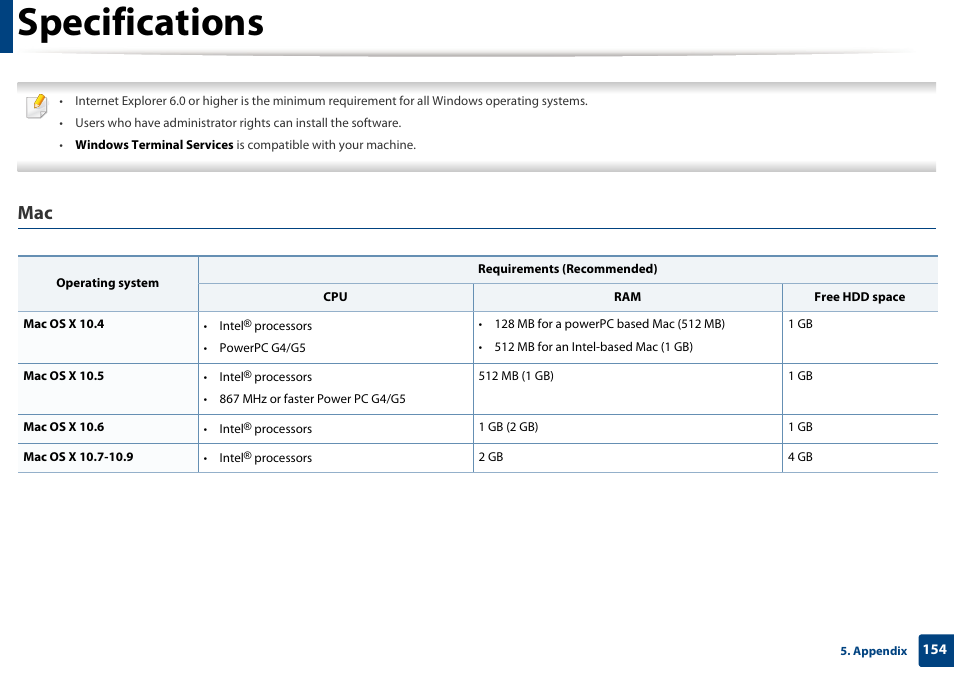Viewport: 954px width, 675px height.
Task: Click the administrator rights note line
Action: tap(238, 123)
